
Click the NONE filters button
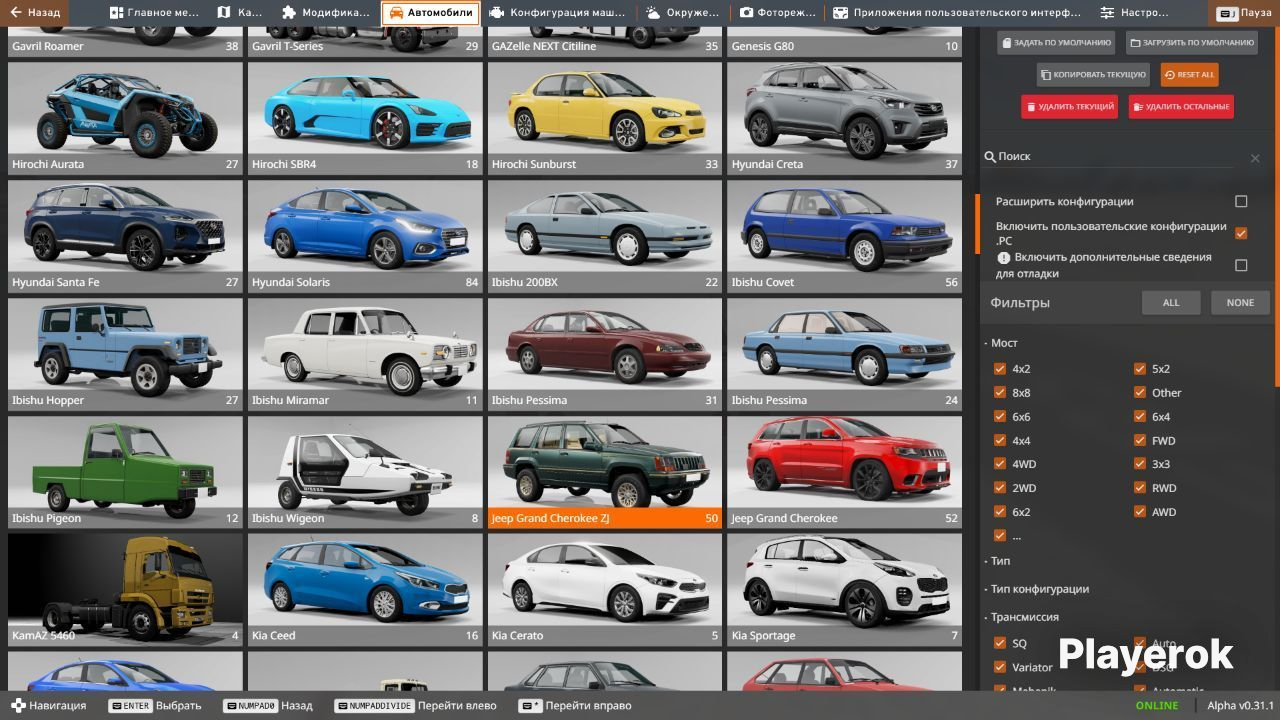1240,303
